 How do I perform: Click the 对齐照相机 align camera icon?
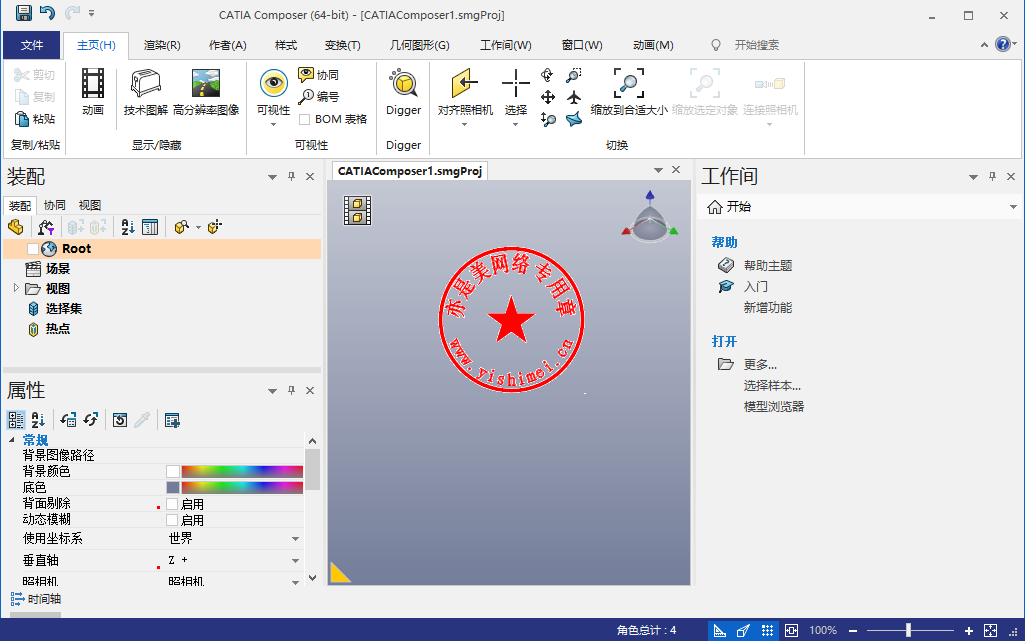(x=465, y=84)
